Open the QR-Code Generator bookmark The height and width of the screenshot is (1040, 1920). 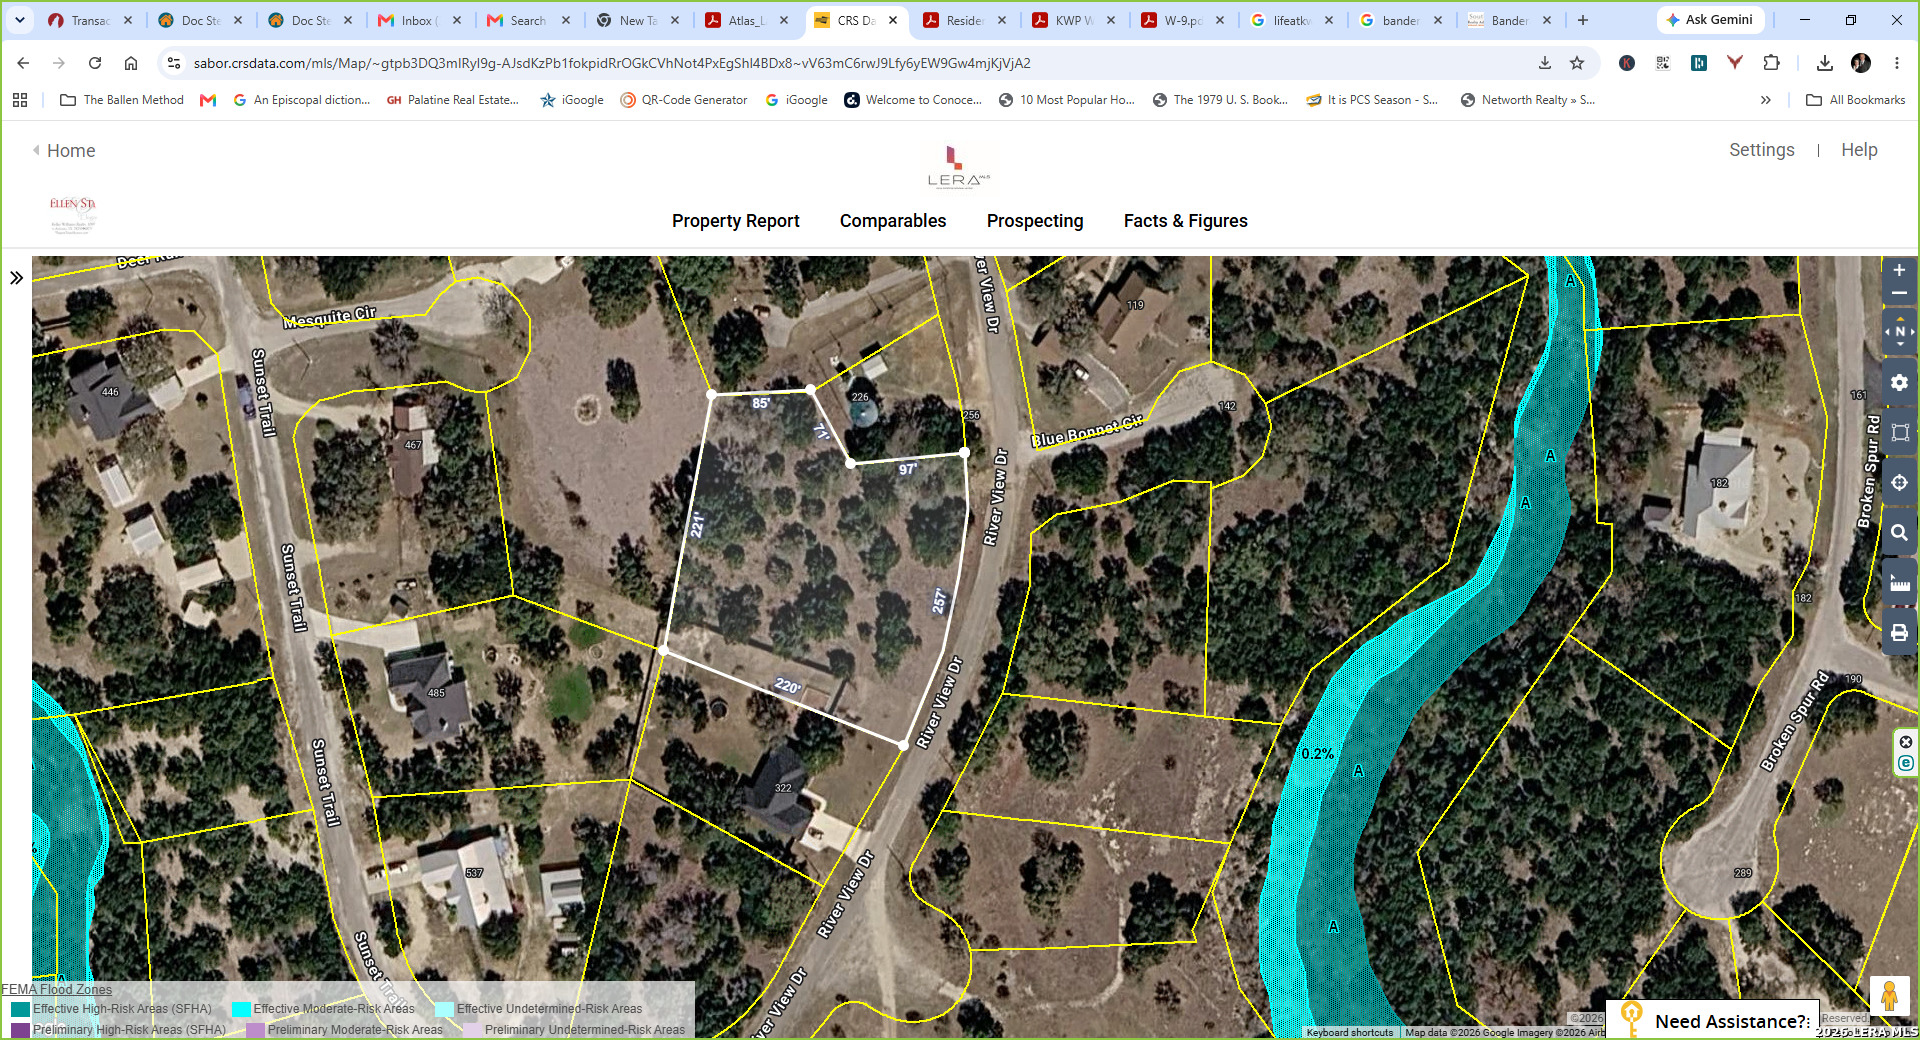(684, 100)
